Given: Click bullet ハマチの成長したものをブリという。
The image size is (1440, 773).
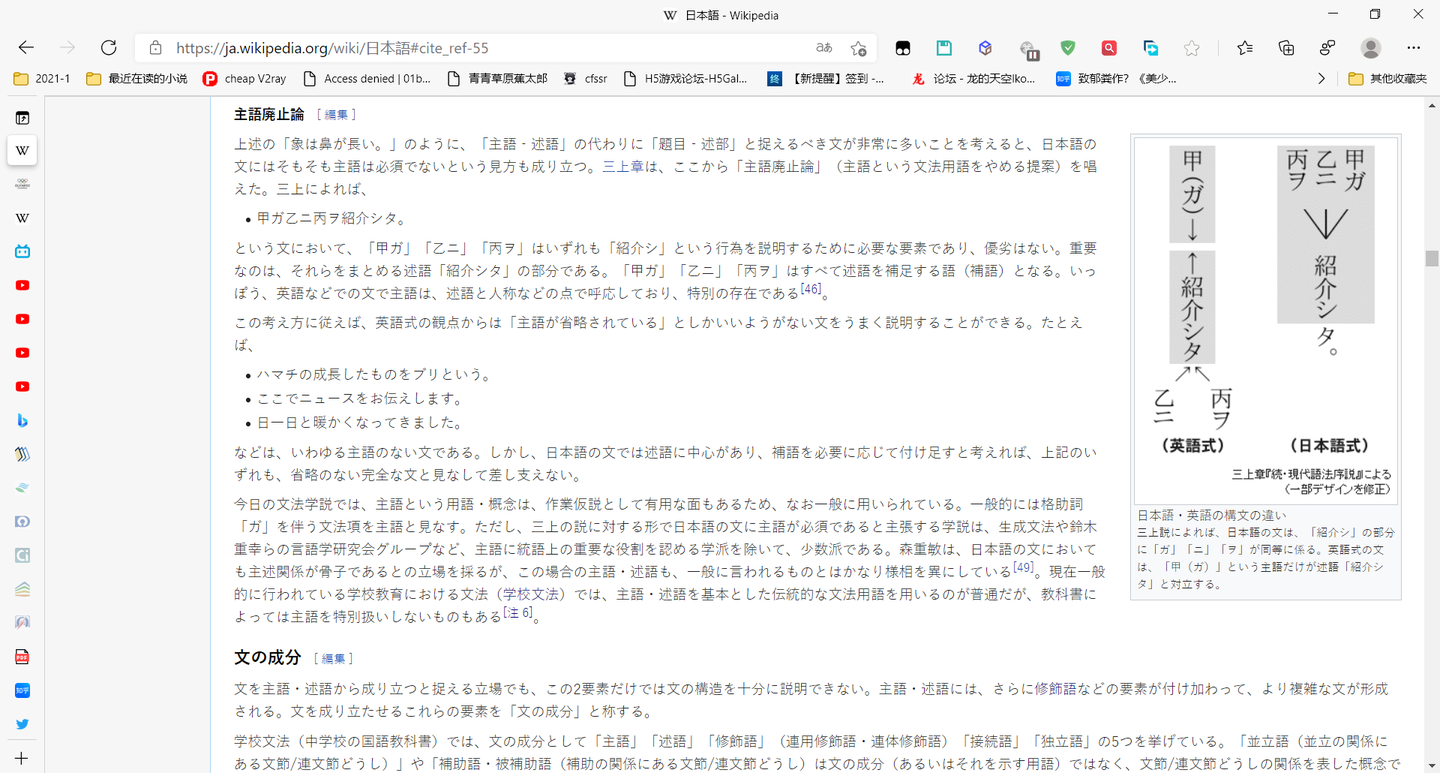Looking at the screenshot, I should click(374, 375).
